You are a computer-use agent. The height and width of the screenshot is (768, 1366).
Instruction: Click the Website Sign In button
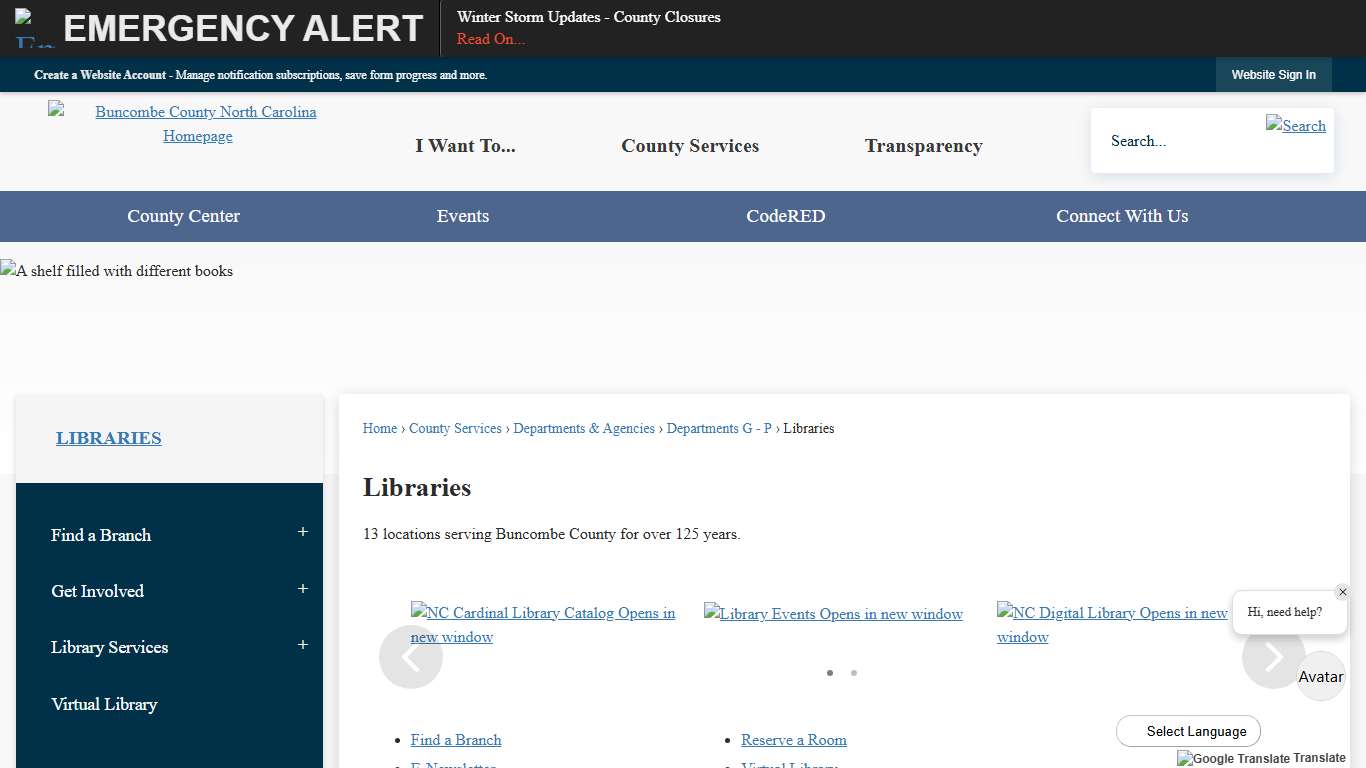click(x=1273, y=75)
